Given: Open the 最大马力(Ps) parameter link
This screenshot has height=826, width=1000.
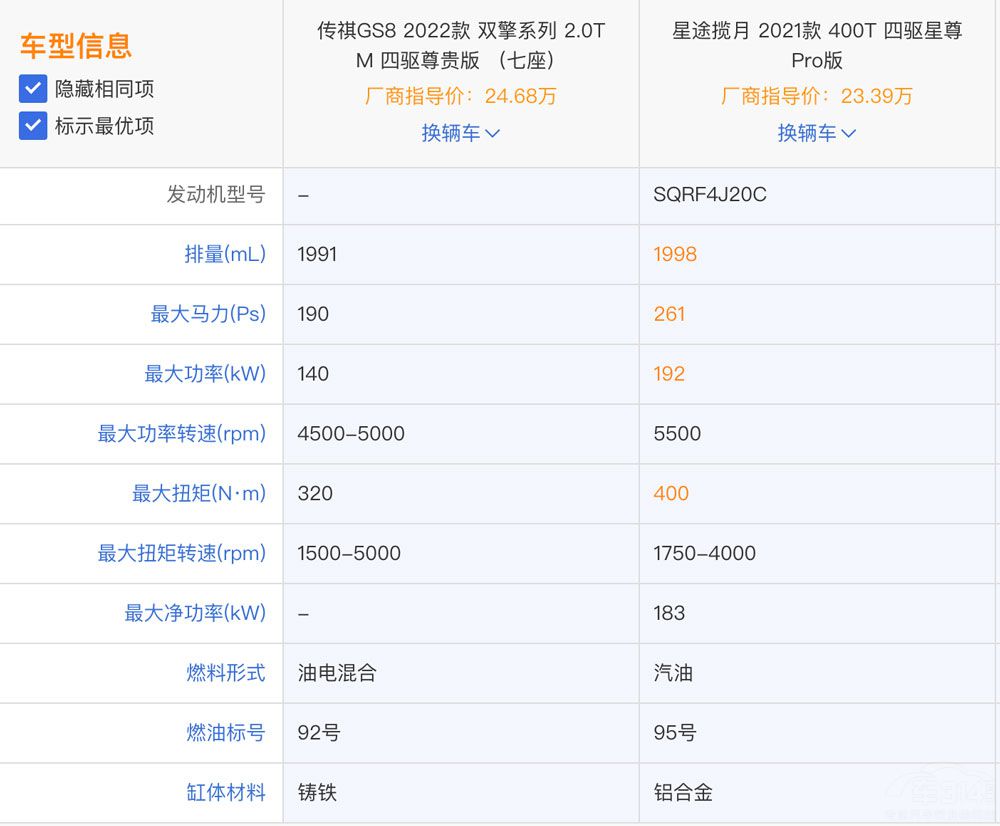Looking at the screenshot, I should [x=221, y=314].
